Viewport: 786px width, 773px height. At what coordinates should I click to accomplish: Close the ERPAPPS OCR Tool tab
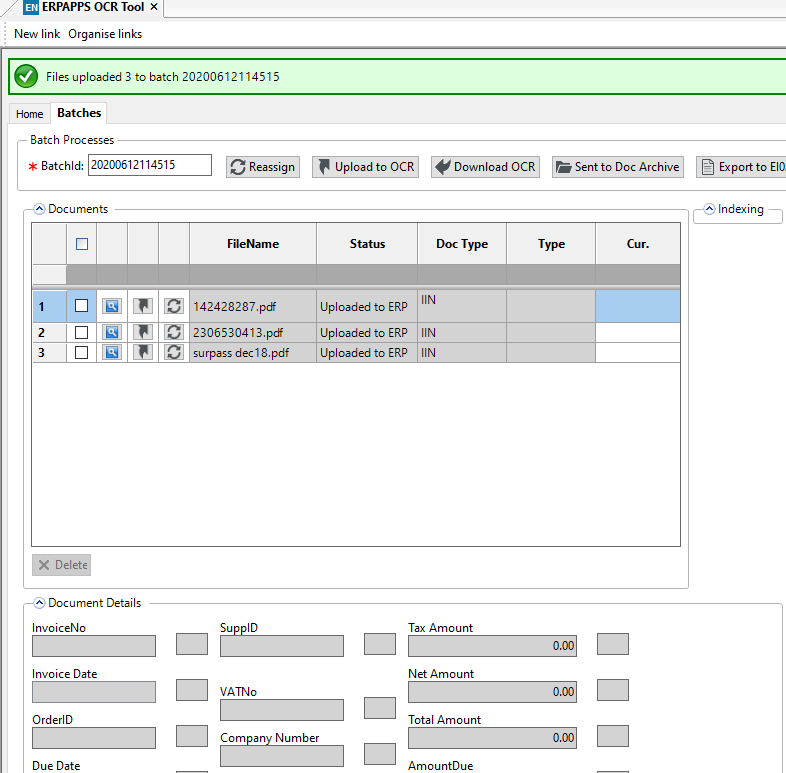click(154, 7)
